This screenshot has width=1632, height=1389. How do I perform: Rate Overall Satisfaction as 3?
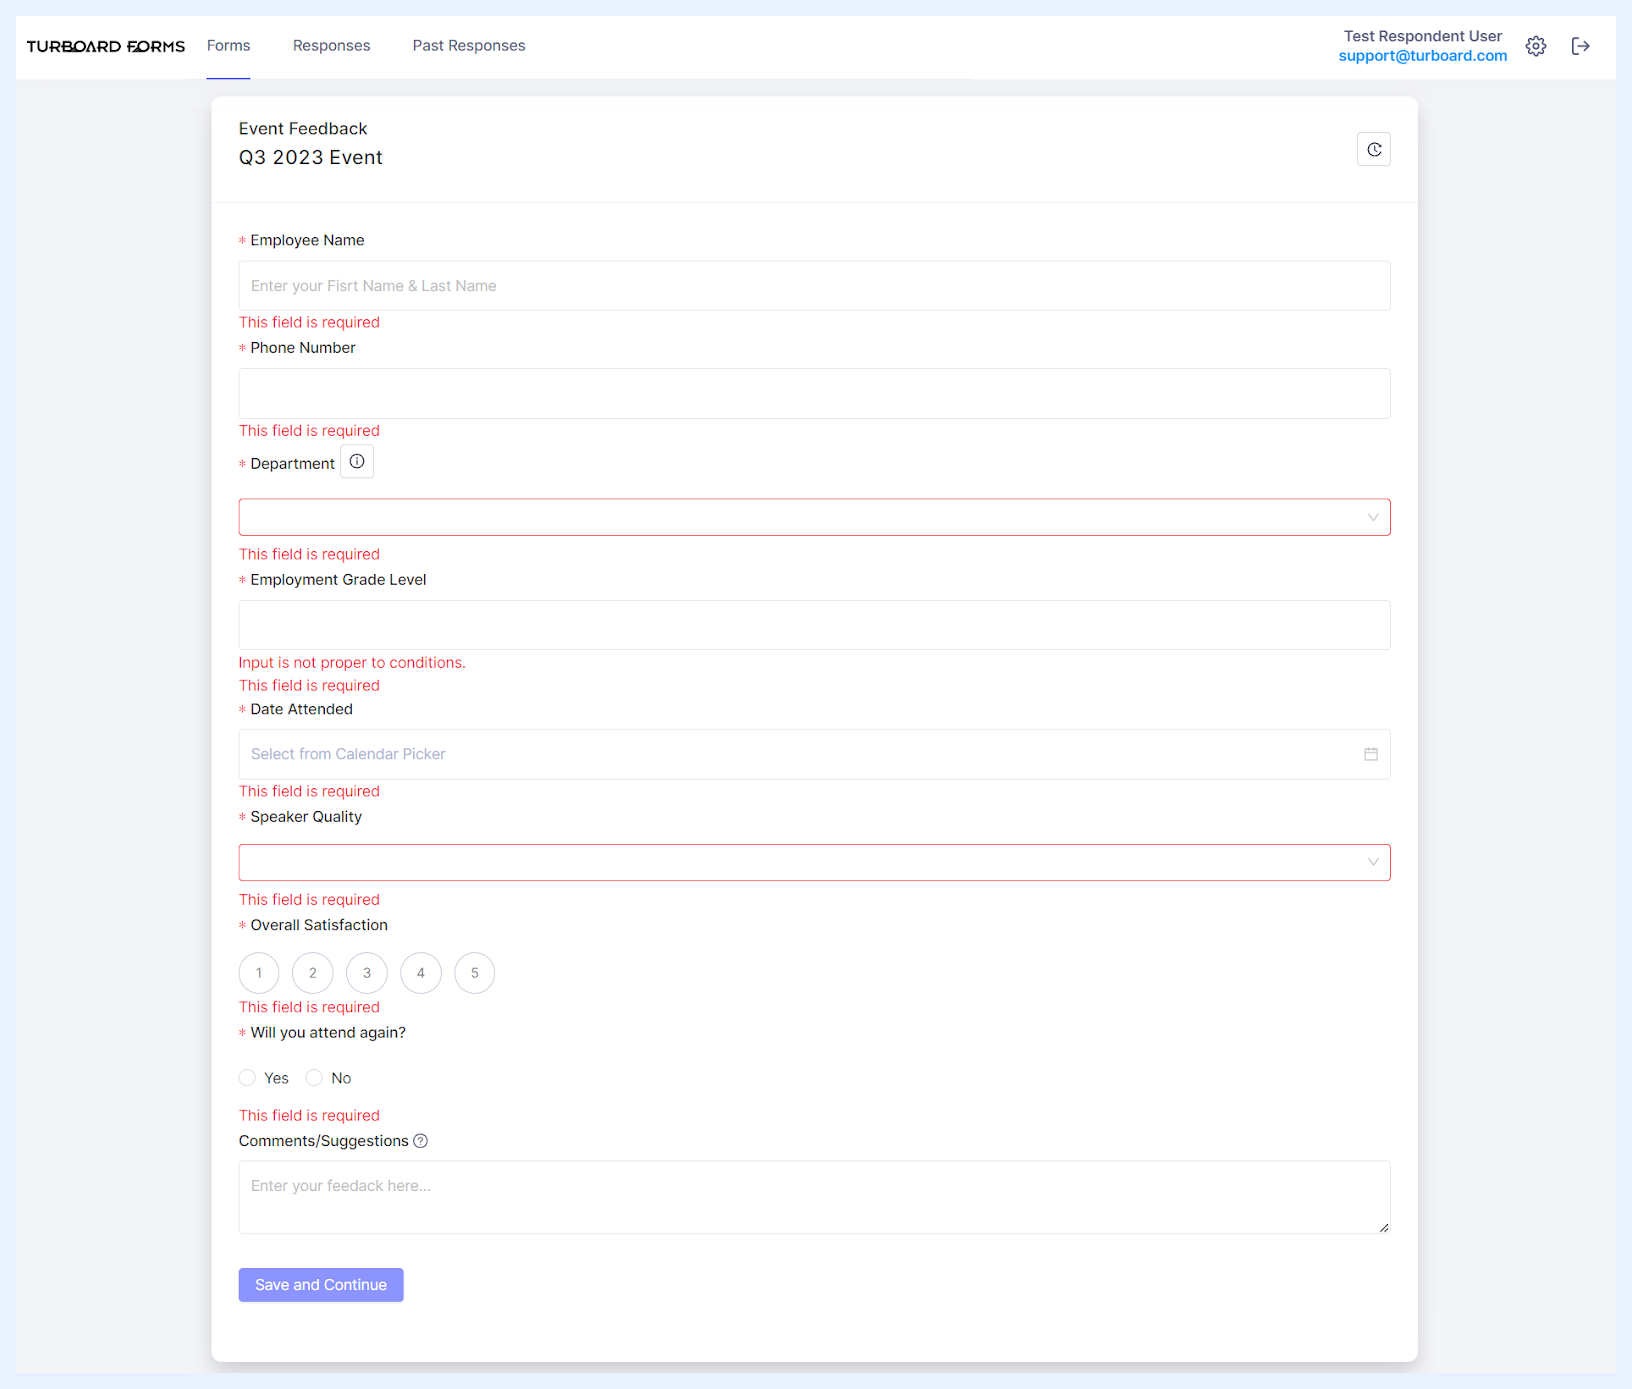[x=367, y=973]
